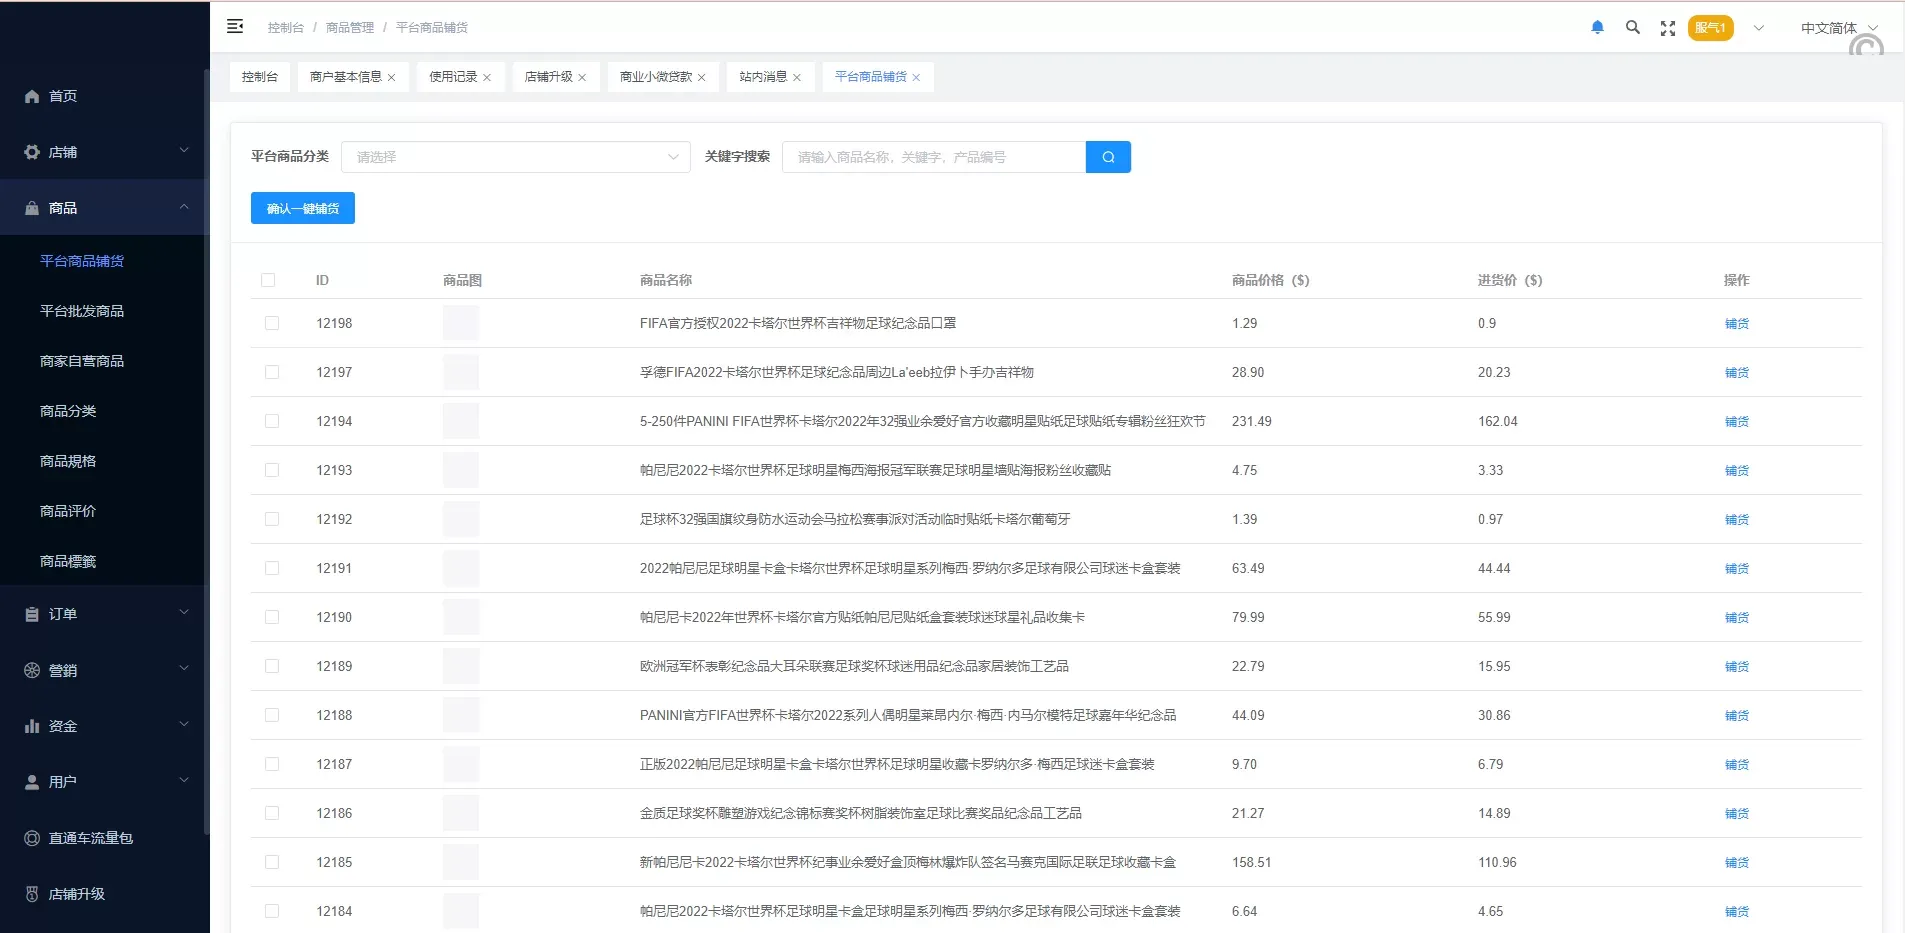Viewport: 1905px width, 933px height.
Task: Click 铺货 link for product 12194
Action: [x=1736, y=422]
